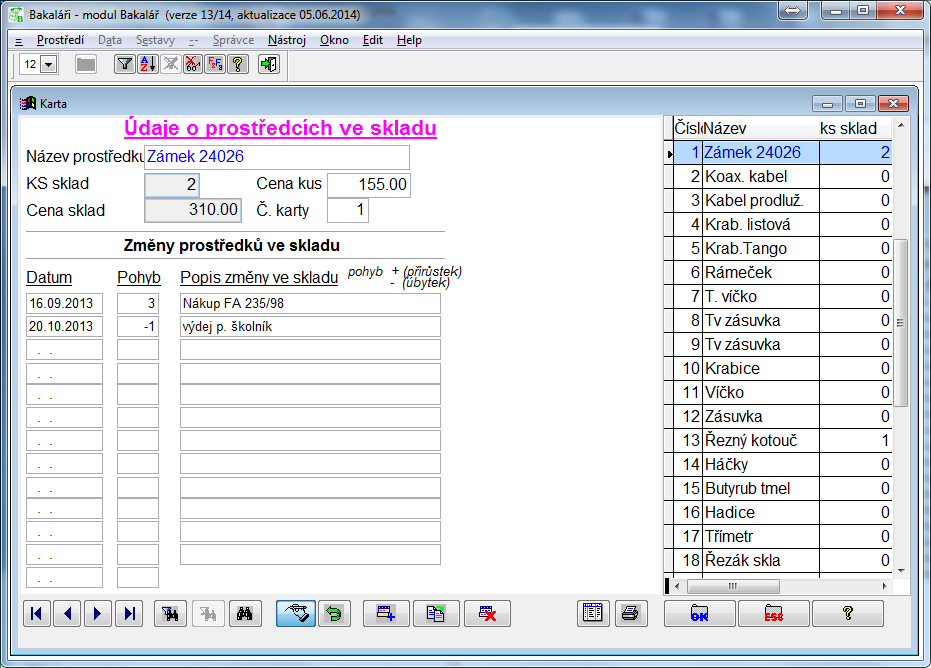Open the font size 12 dropdown
The width and height of the screenshot is (931, 668).
49,64
